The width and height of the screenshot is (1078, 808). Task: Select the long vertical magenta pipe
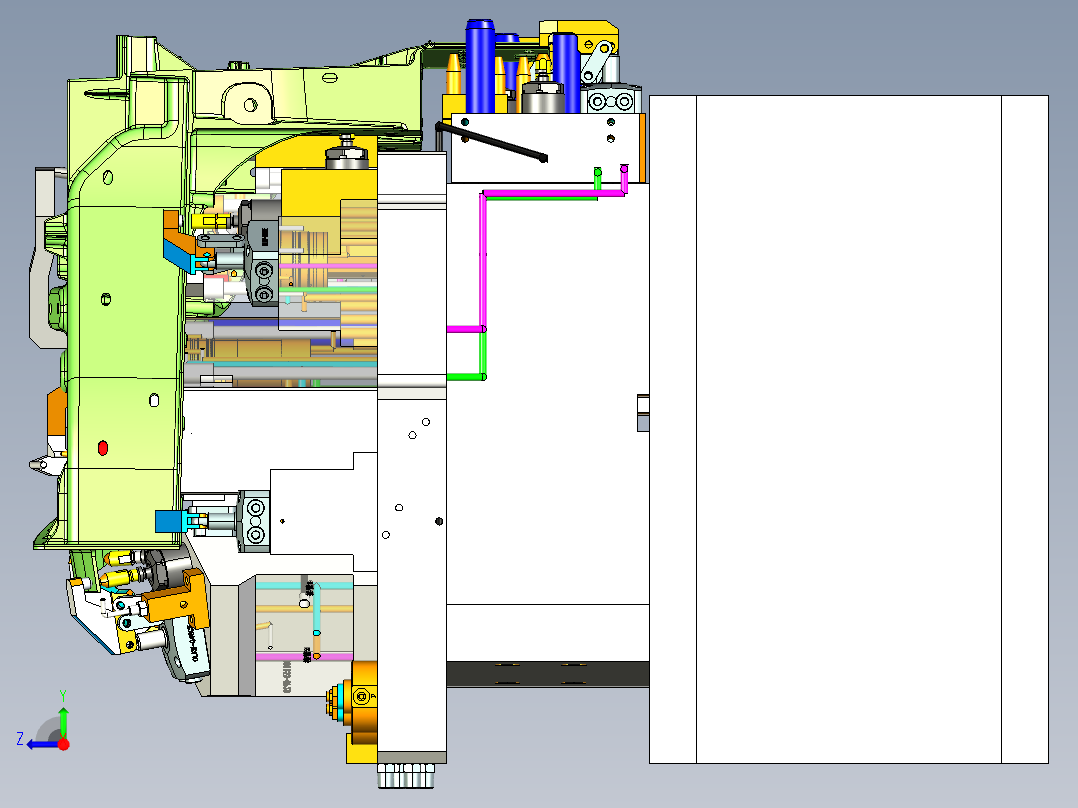tap(483, 261)
